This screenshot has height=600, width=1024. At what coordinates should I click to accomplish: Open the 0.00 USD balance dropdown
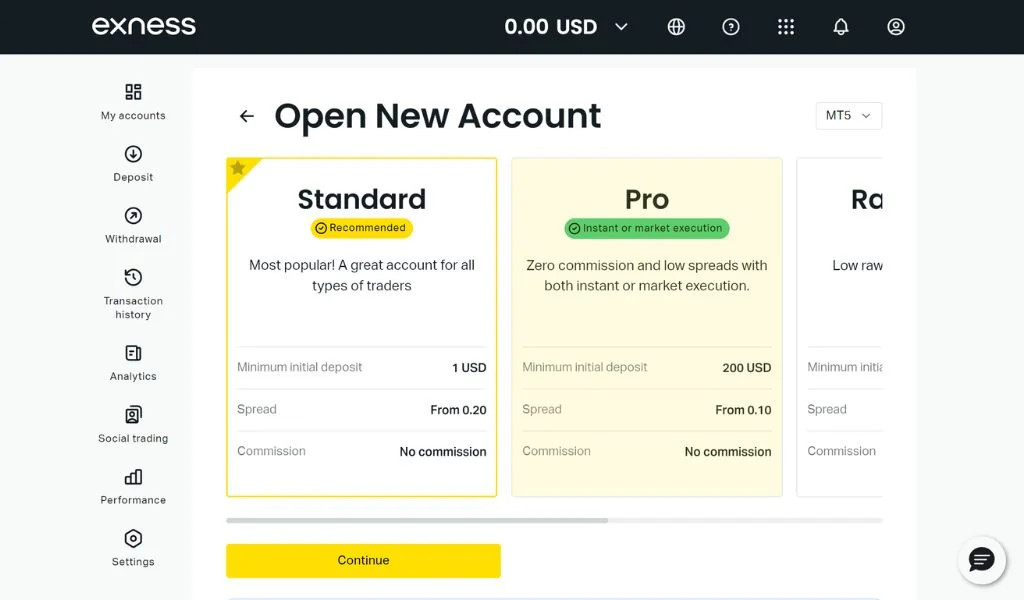pos(565,27)
